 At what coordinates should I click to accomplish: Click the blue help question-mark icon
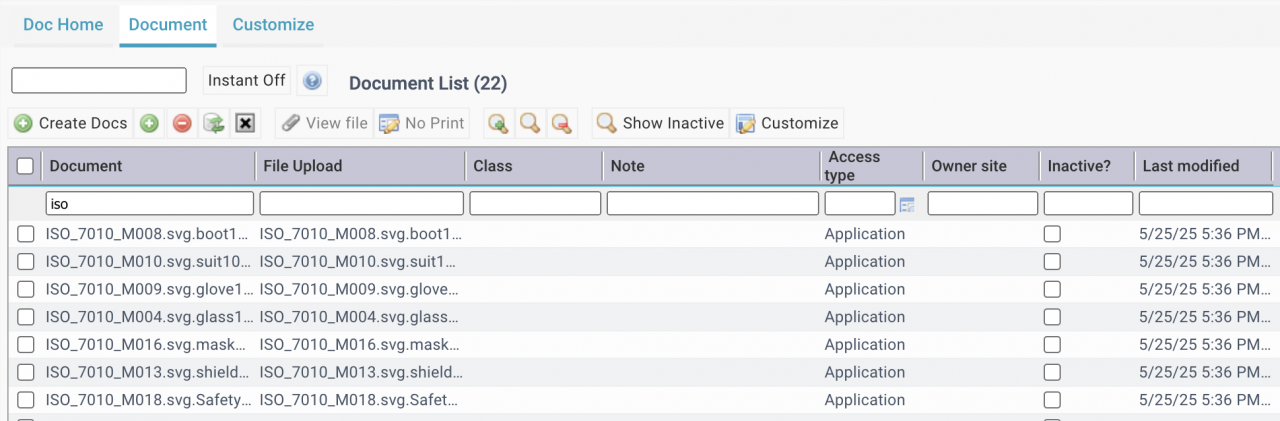(312, 81)
